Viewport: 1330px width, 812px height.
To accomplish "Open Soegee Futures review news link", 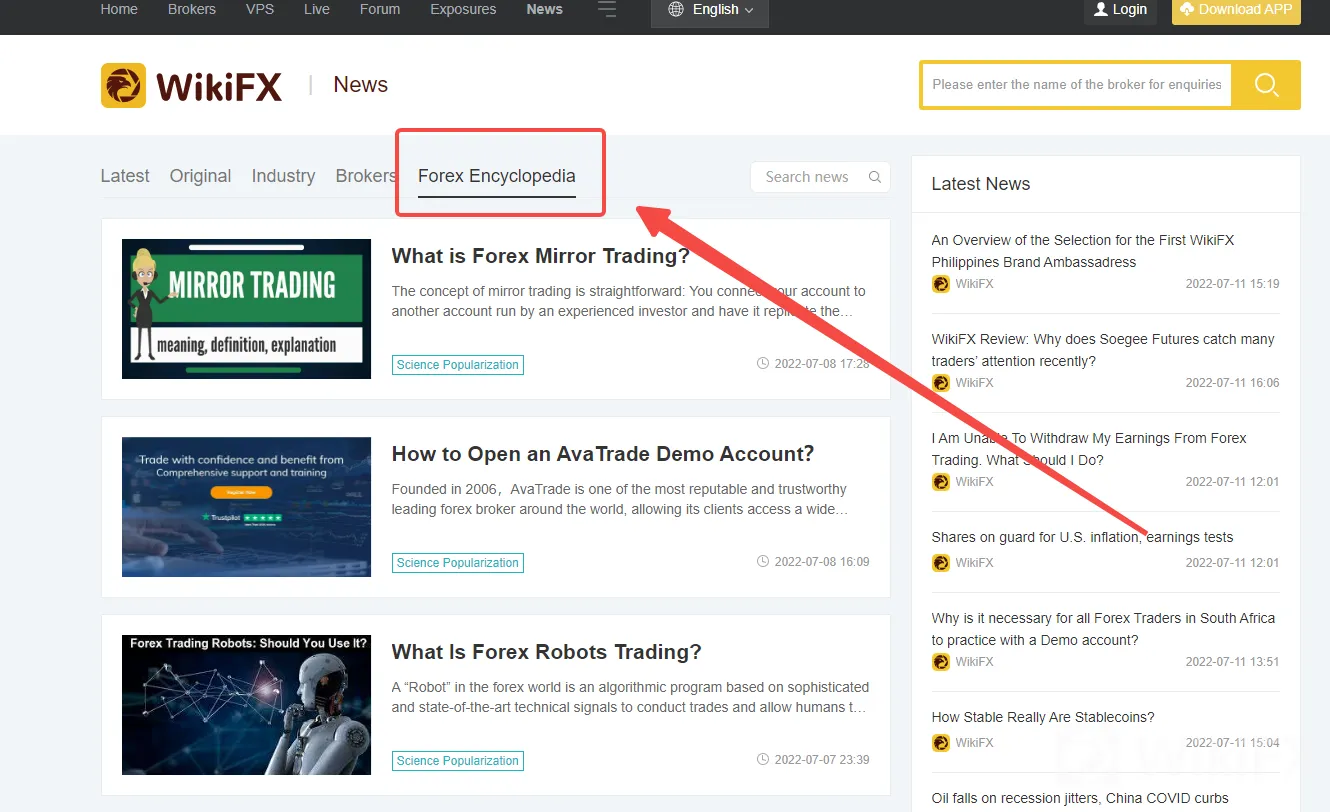I will coord(1103,350).
